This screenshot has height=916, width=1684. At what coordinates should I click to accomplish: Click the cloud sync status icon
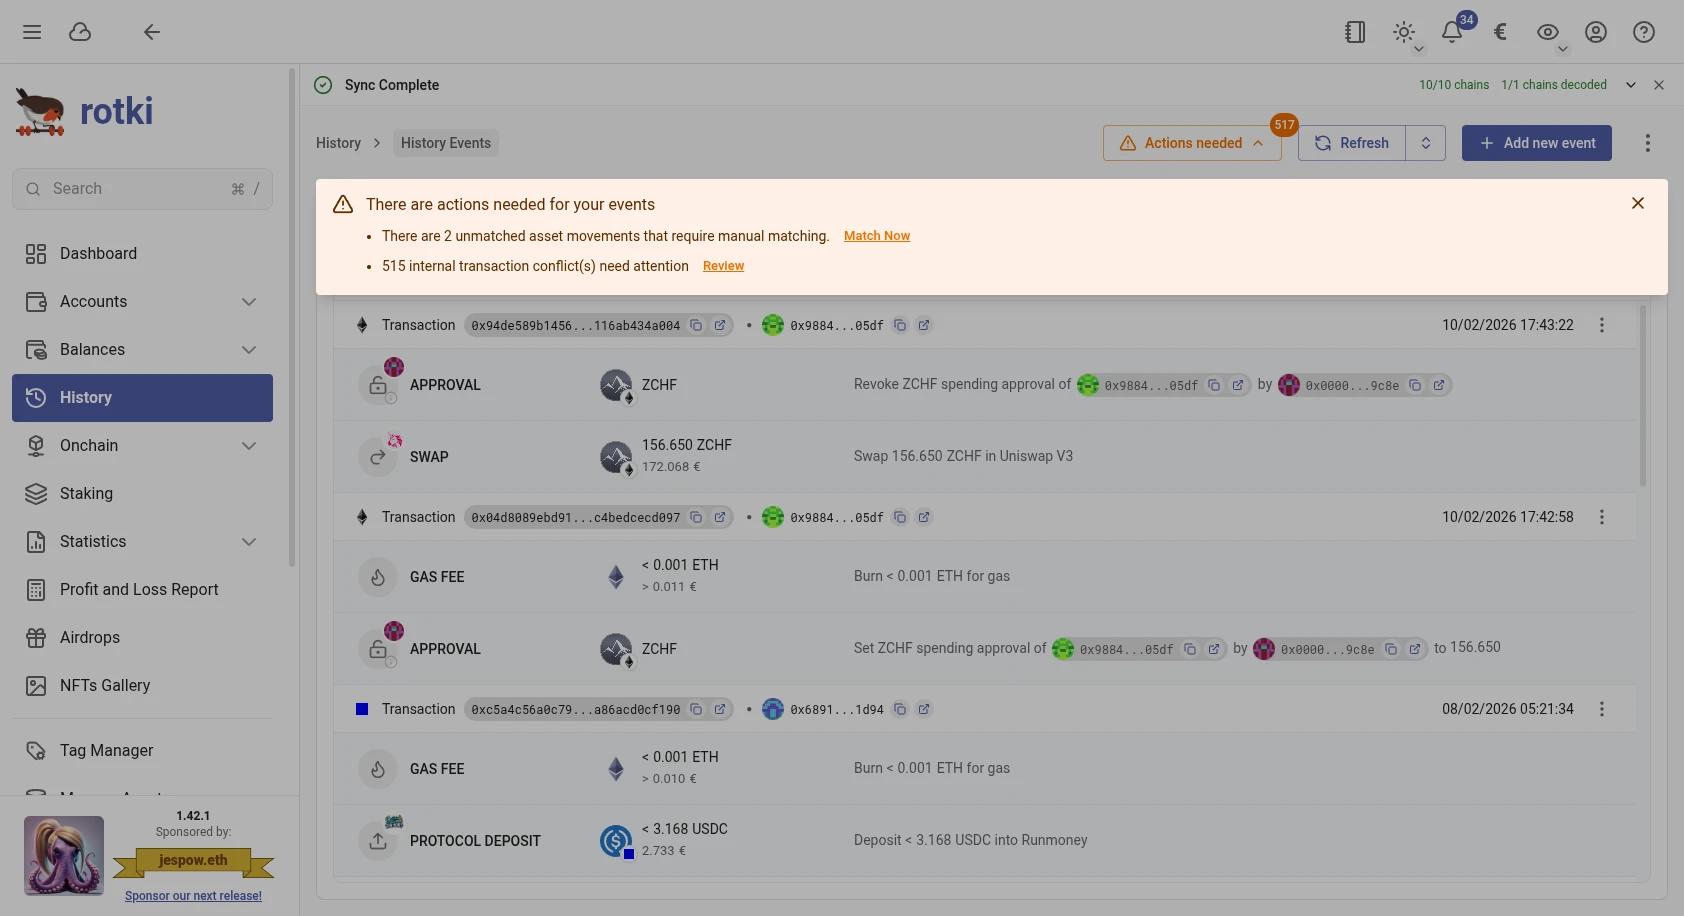79,31
